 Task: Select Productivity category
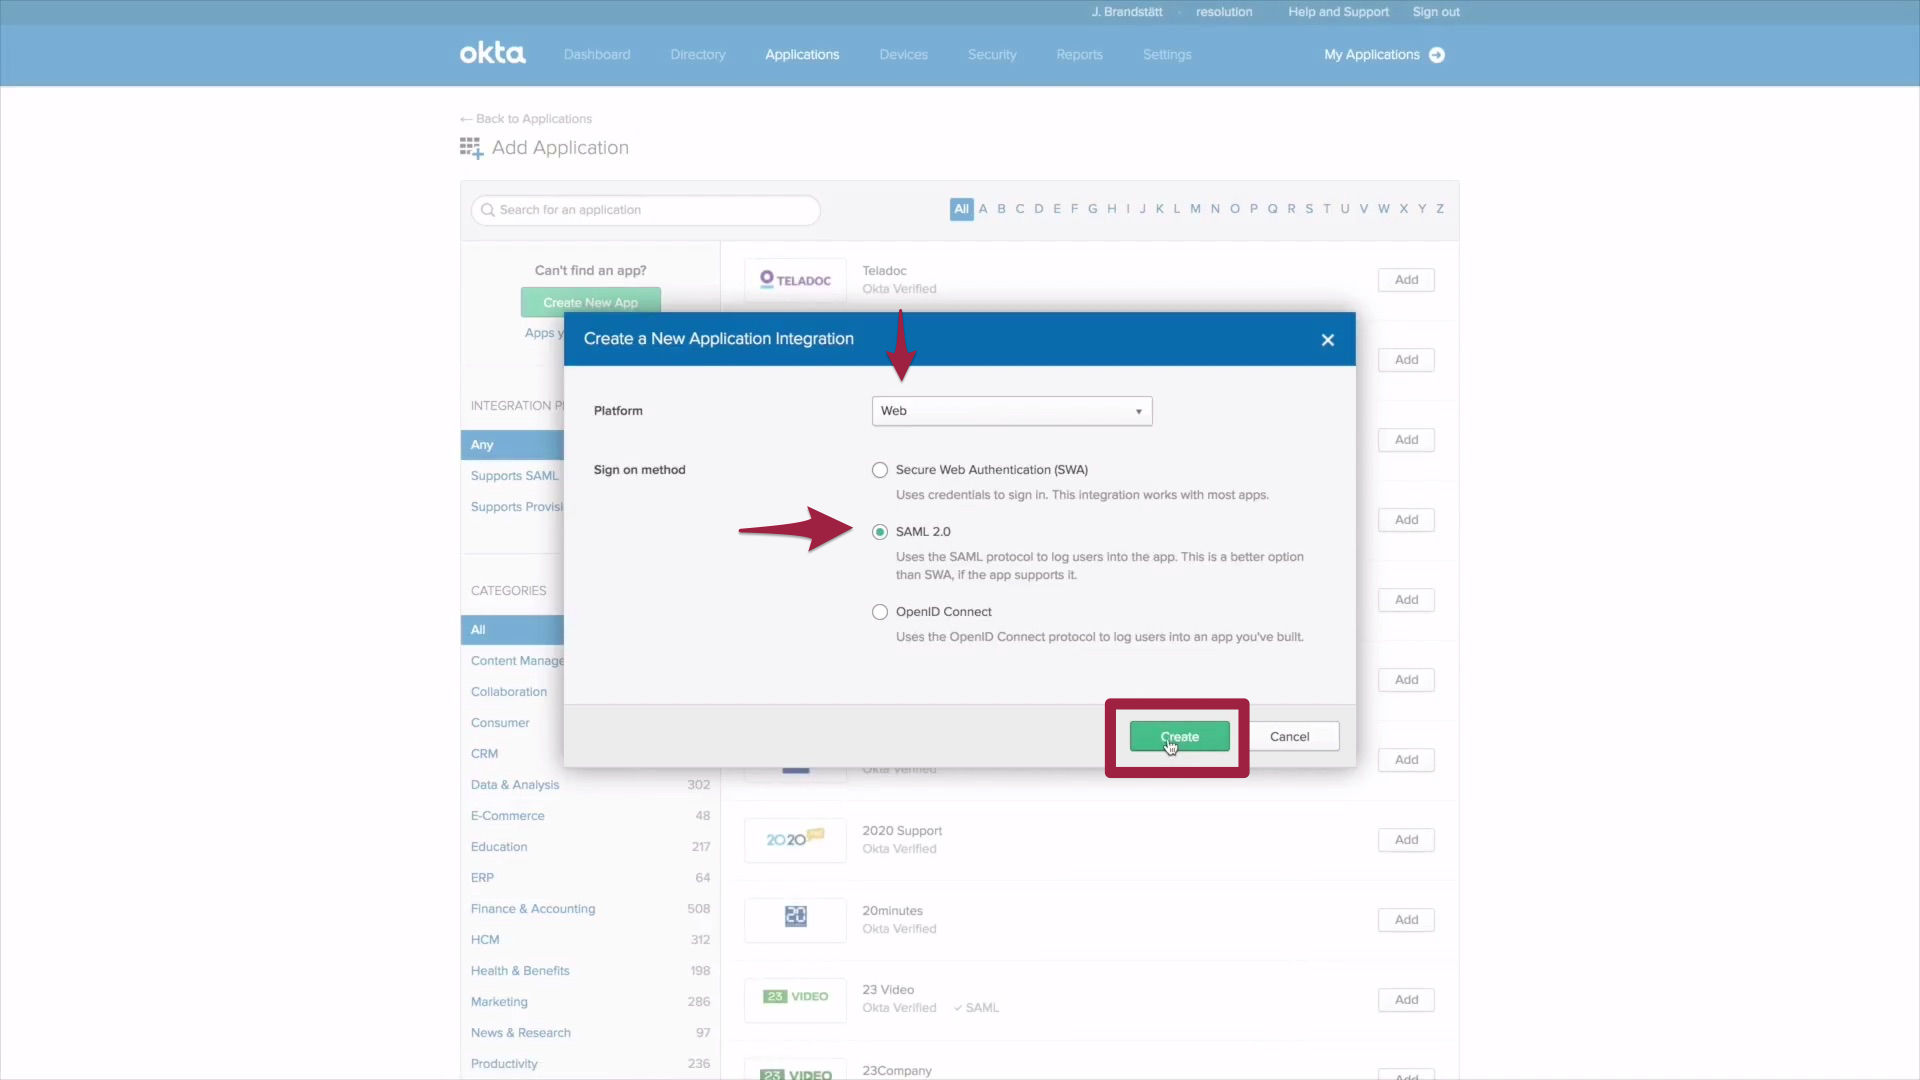pos(504,1064)
